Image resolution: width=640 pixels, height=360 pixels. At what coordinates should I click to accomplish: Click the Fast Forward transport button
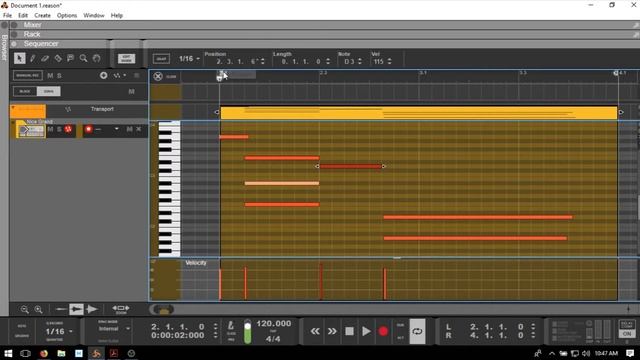point(332,331)
